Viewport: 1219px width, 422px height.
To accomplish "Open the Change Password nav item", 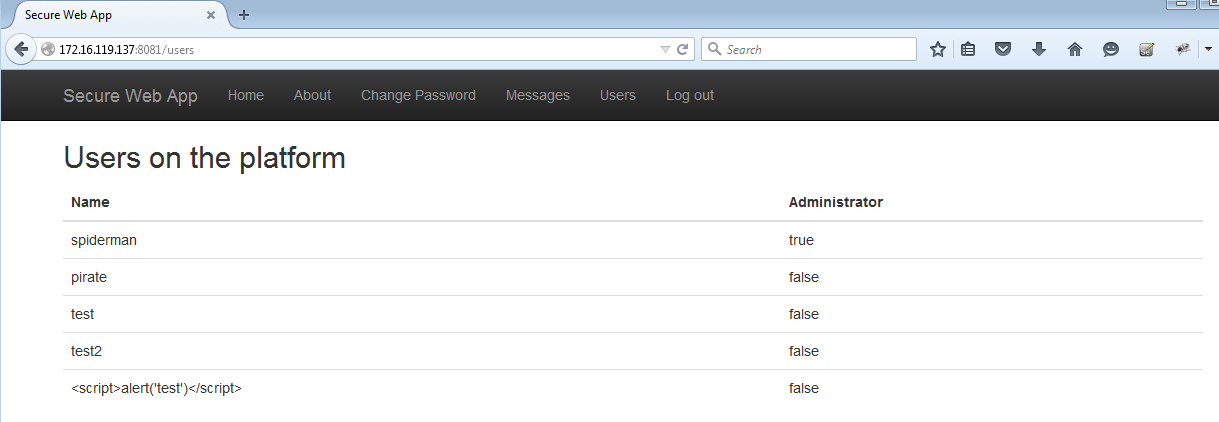I will (x=418, y=95).
